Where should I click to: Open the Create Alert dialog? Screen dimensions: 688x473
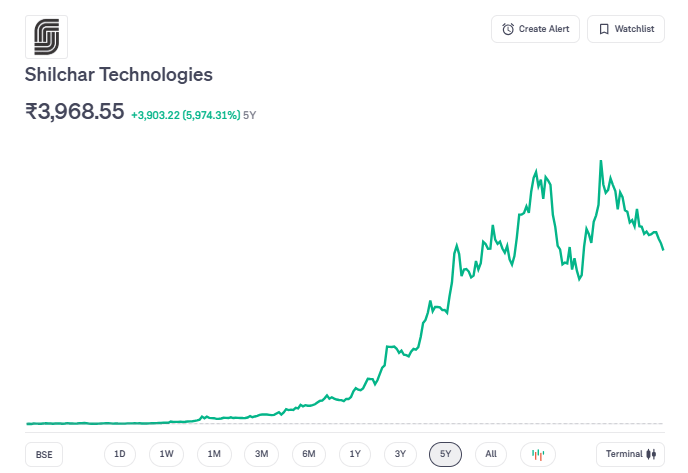coord(535,29)
